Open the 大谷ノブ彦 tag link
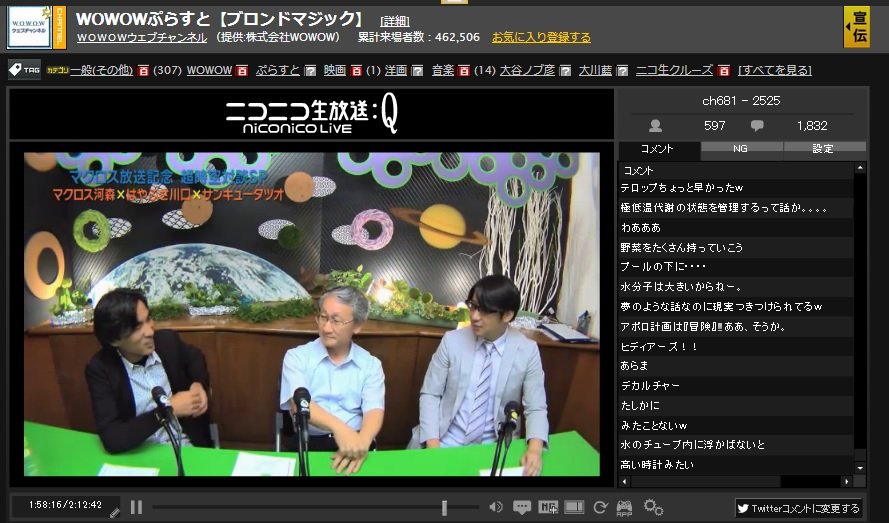This screenshot has width=889, height=523. (x=527, y=70)
